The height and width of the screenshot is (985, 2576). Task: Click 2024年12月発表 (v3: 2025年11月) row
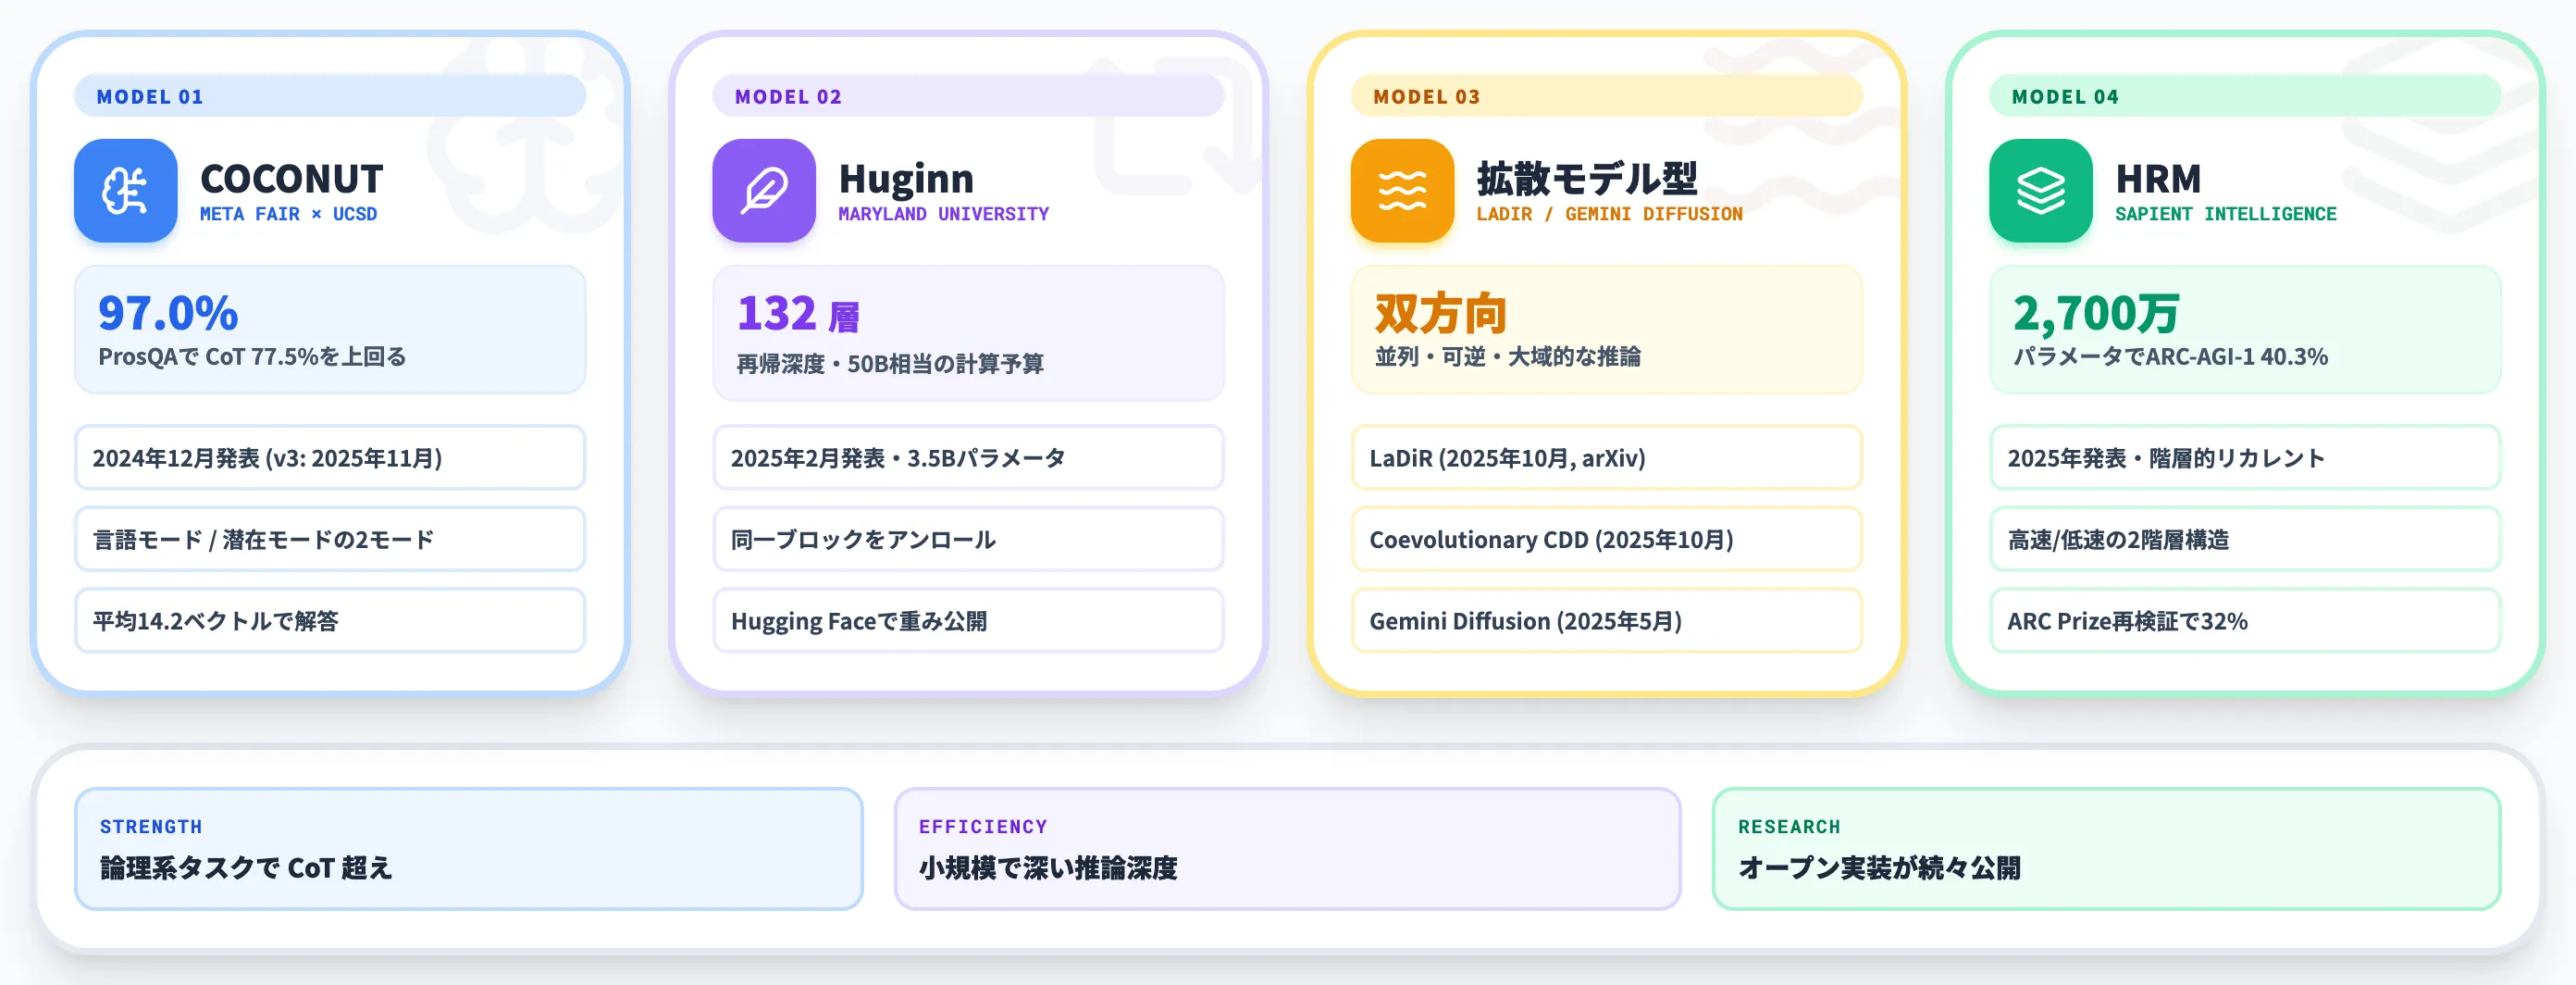point(330,458)
